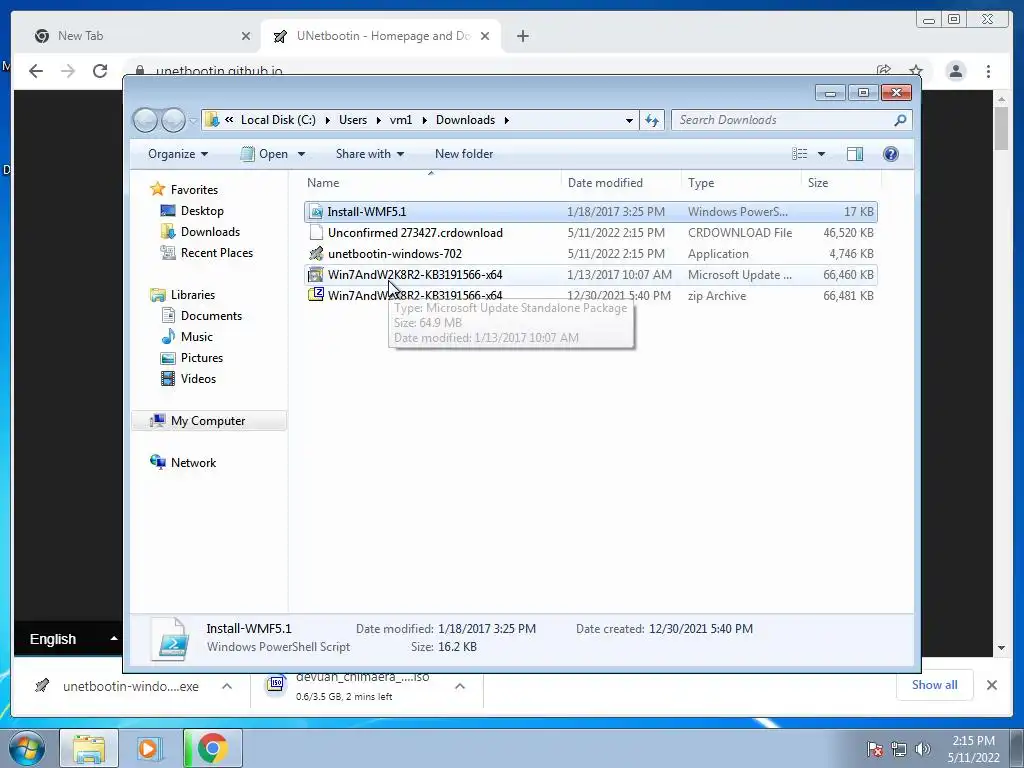Screen dimensions: 1024x768
Task: Open the volume speaker tray icon
Action: coord(923,749)
